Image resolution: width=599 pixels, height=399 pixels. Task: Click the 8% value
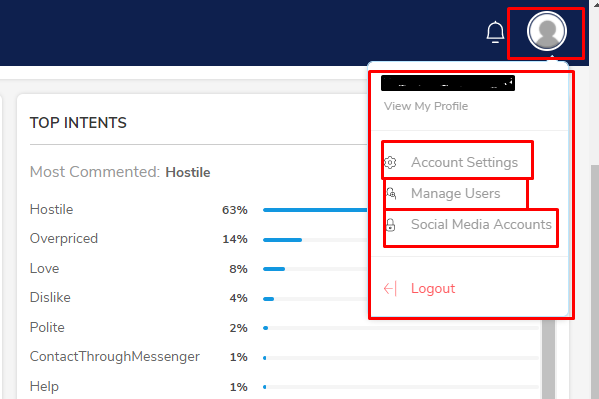(x=238, y=269)
